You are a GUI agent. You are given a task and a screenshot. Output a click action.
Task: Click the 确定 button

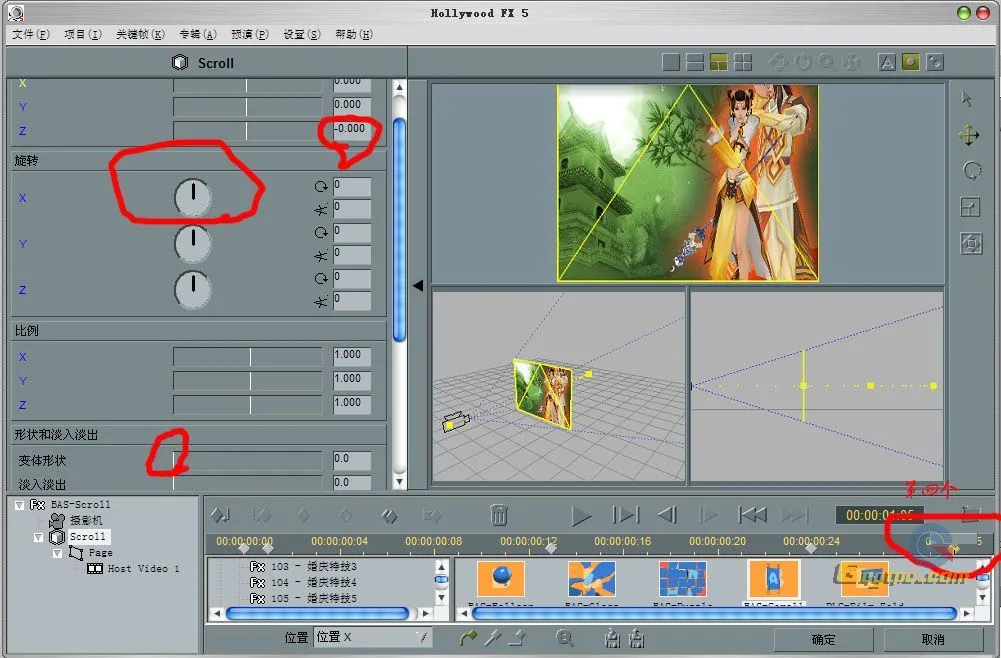(822, 639)
